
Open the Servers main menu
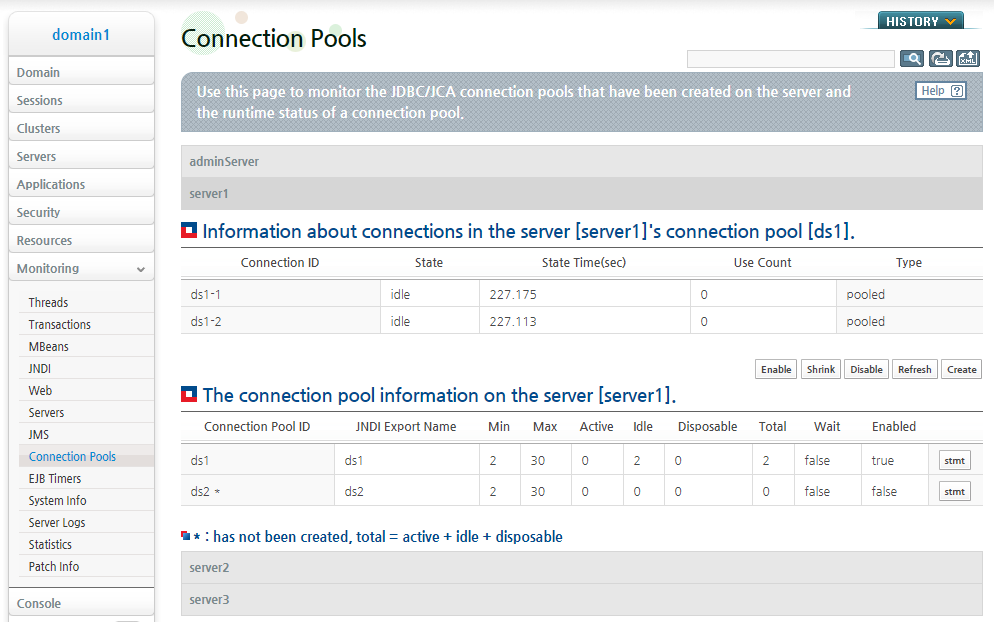pos(82,156)
